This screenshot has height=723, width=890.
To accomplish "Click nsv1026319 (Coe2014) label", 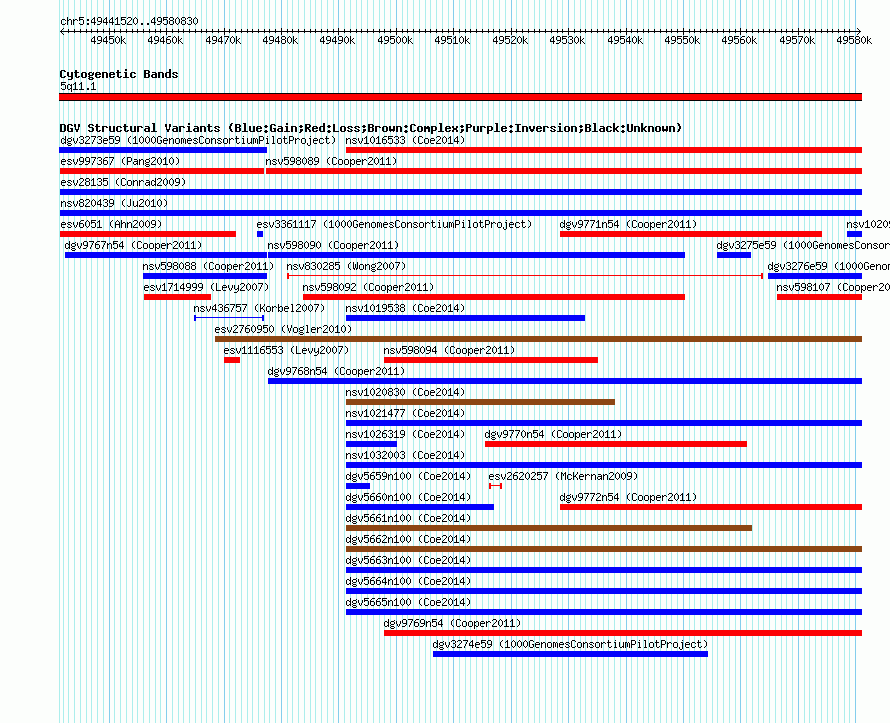I will click(405, 434).
